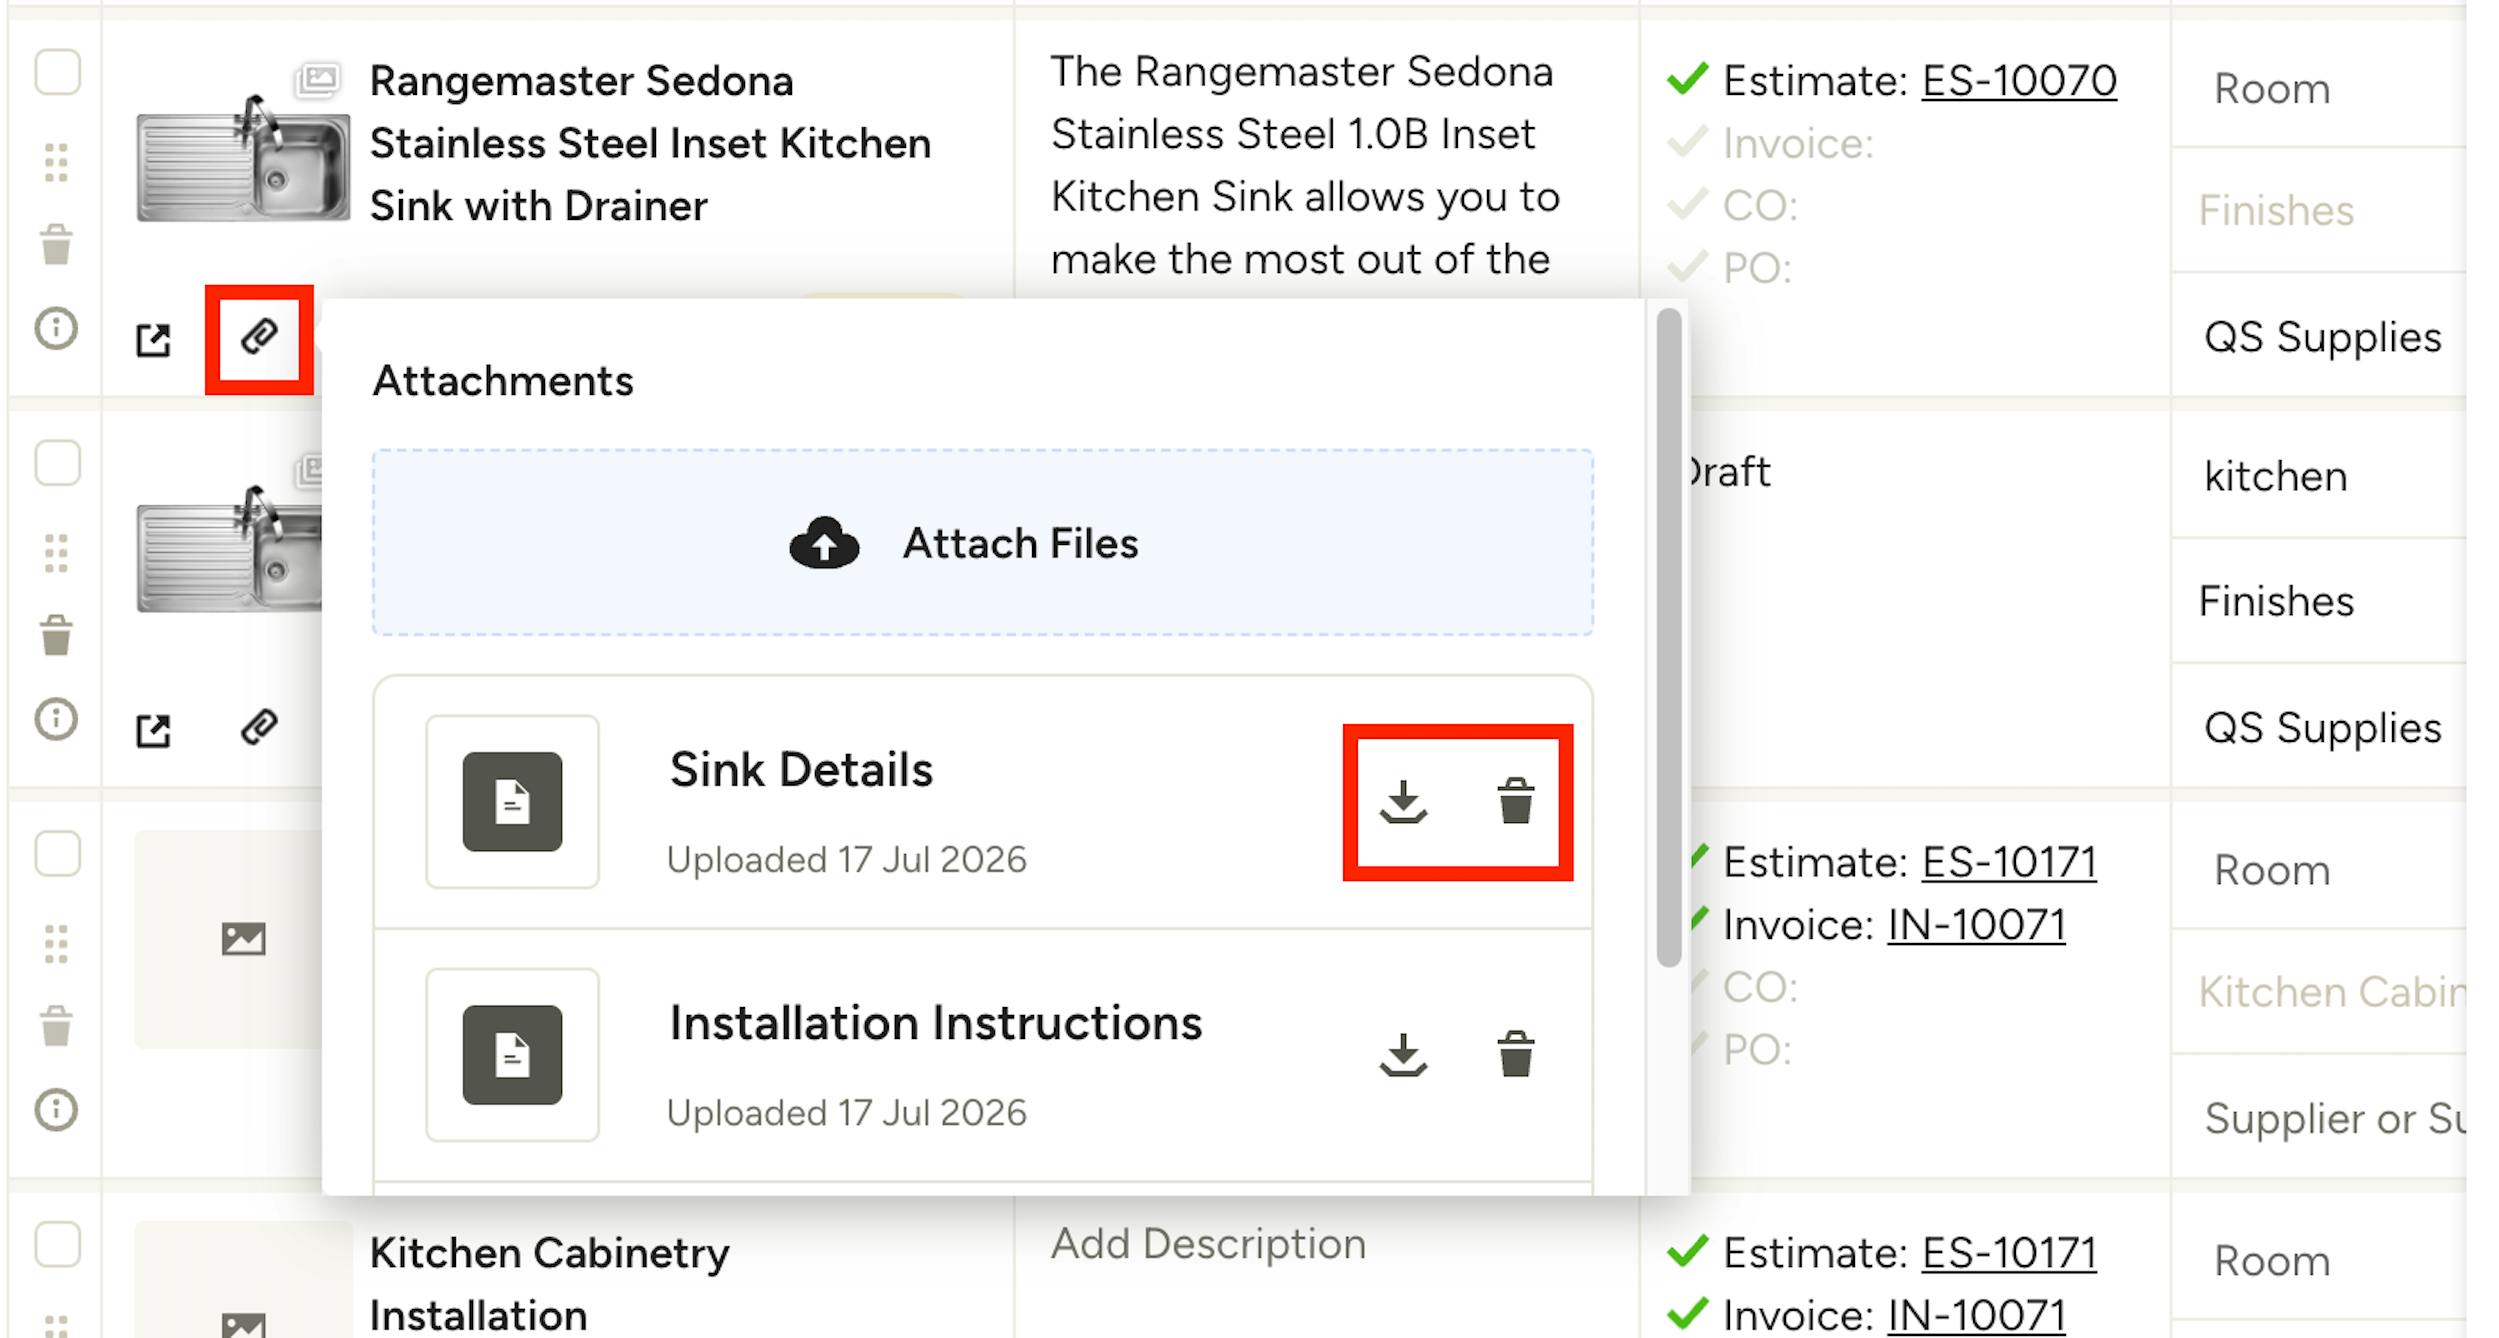Screen dimensions: 2499x1338
Task: Download the Installation Instructions file
Action: click(1403, 1055)
